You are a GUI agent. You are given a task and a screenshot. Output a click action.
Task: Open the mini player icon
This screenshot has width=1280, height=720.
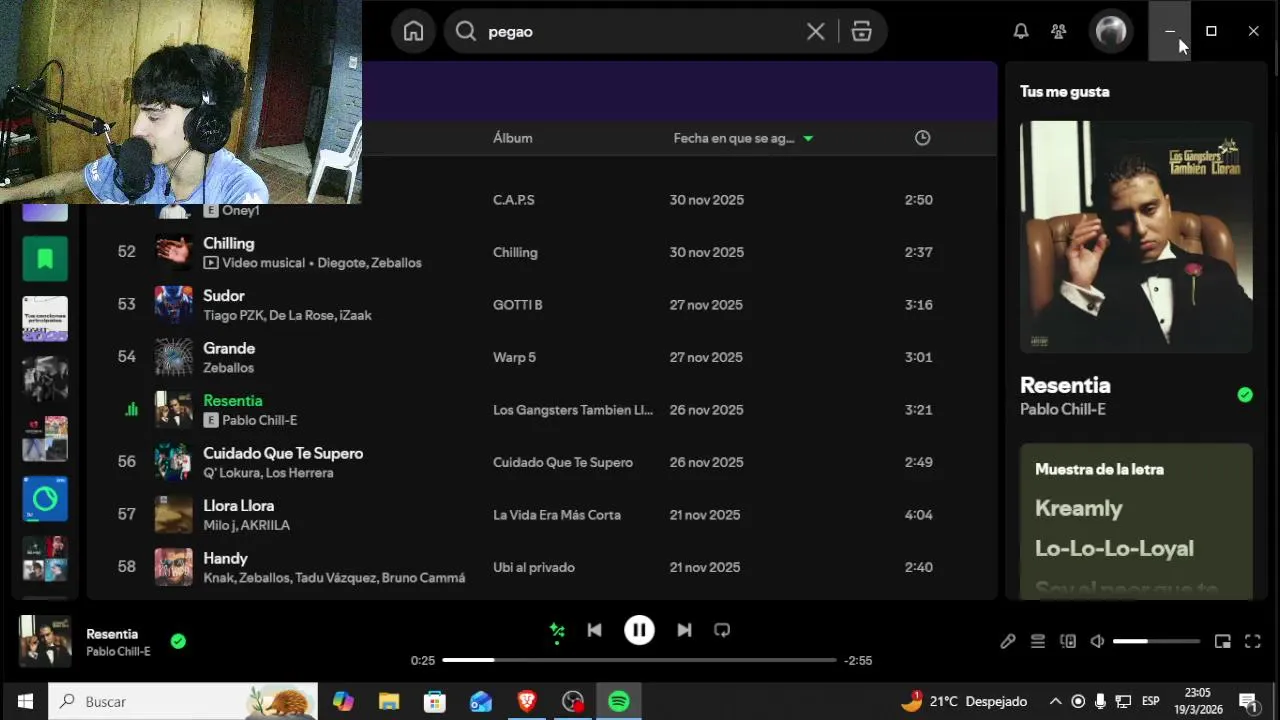tap(1222, 641)
